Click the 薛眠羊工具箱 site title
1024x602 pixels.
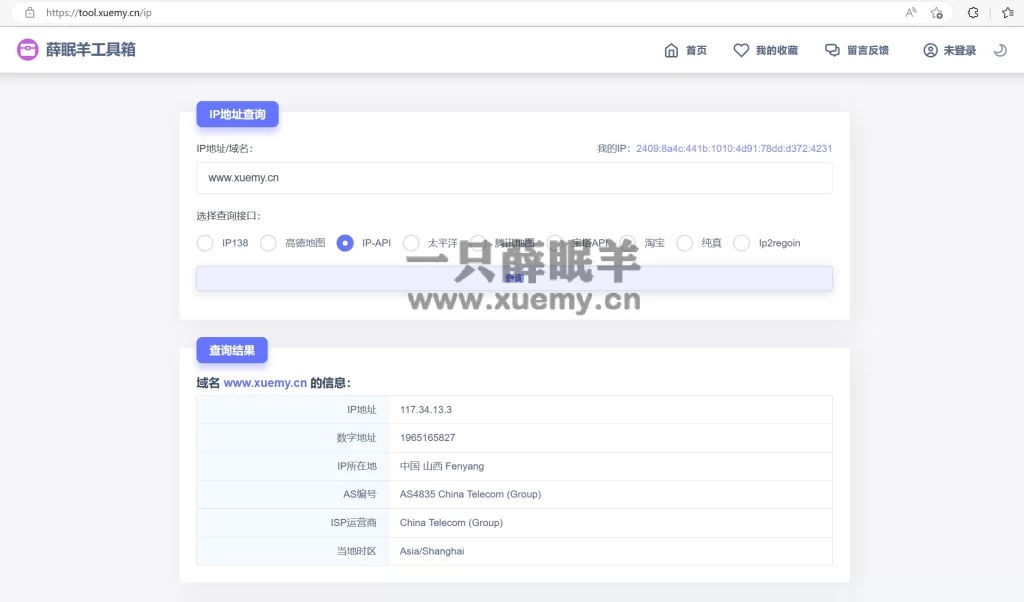click(x=90, y=50)
